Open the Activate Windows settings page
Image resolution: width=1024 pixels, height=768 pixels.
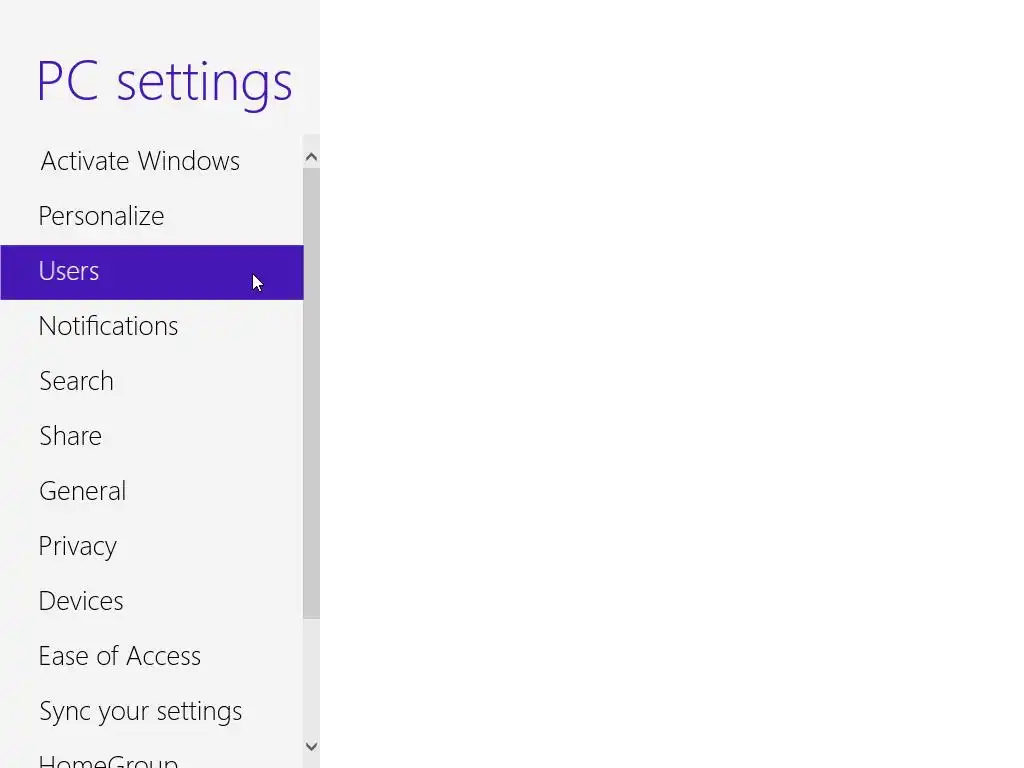(x=152, y=161)
